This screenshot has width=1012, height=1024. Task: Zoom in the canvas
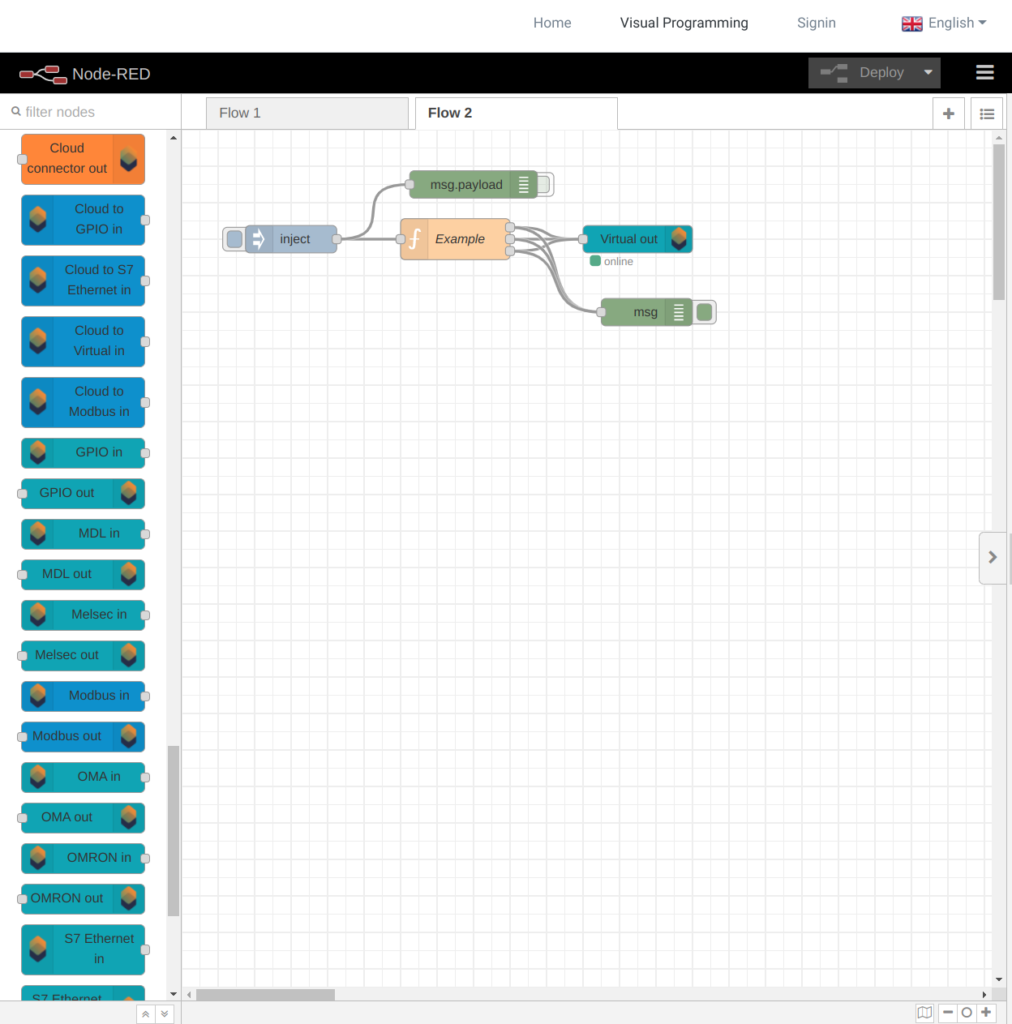click(x=986, y=1012)
